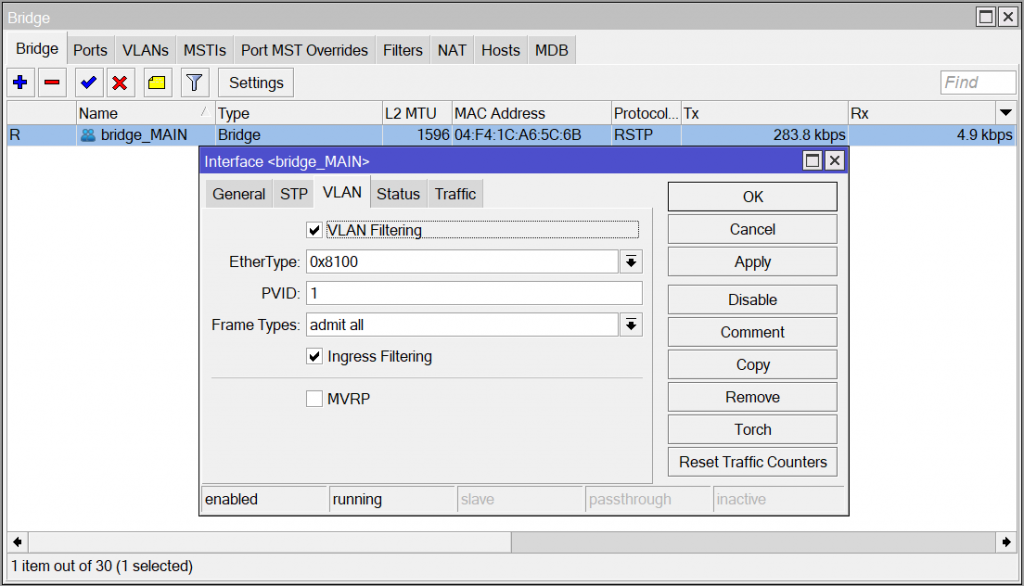
Task: Open bridge Settings from the toolbar
Action: (x=256, y=82)
